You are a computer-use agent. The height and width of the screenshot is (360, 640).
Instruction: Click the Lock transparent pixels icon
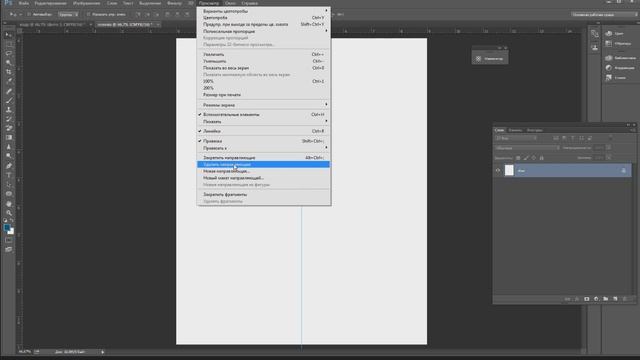point(518,158)
